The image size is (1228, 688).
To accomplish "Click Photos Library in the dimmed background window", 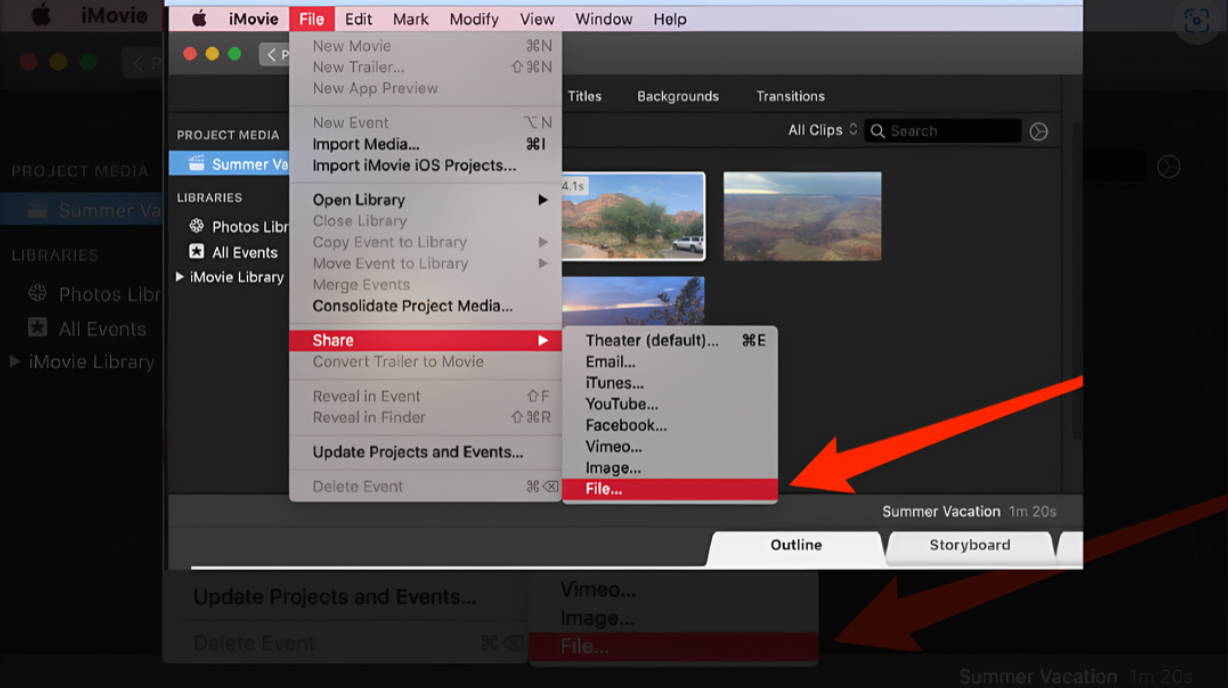I will (95, 294).
